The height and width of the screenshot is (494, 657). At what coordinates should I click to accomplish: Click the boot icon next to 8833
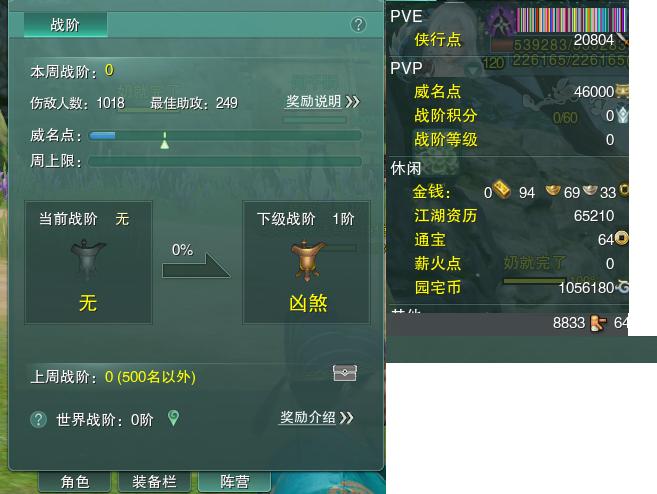(598, 323)
